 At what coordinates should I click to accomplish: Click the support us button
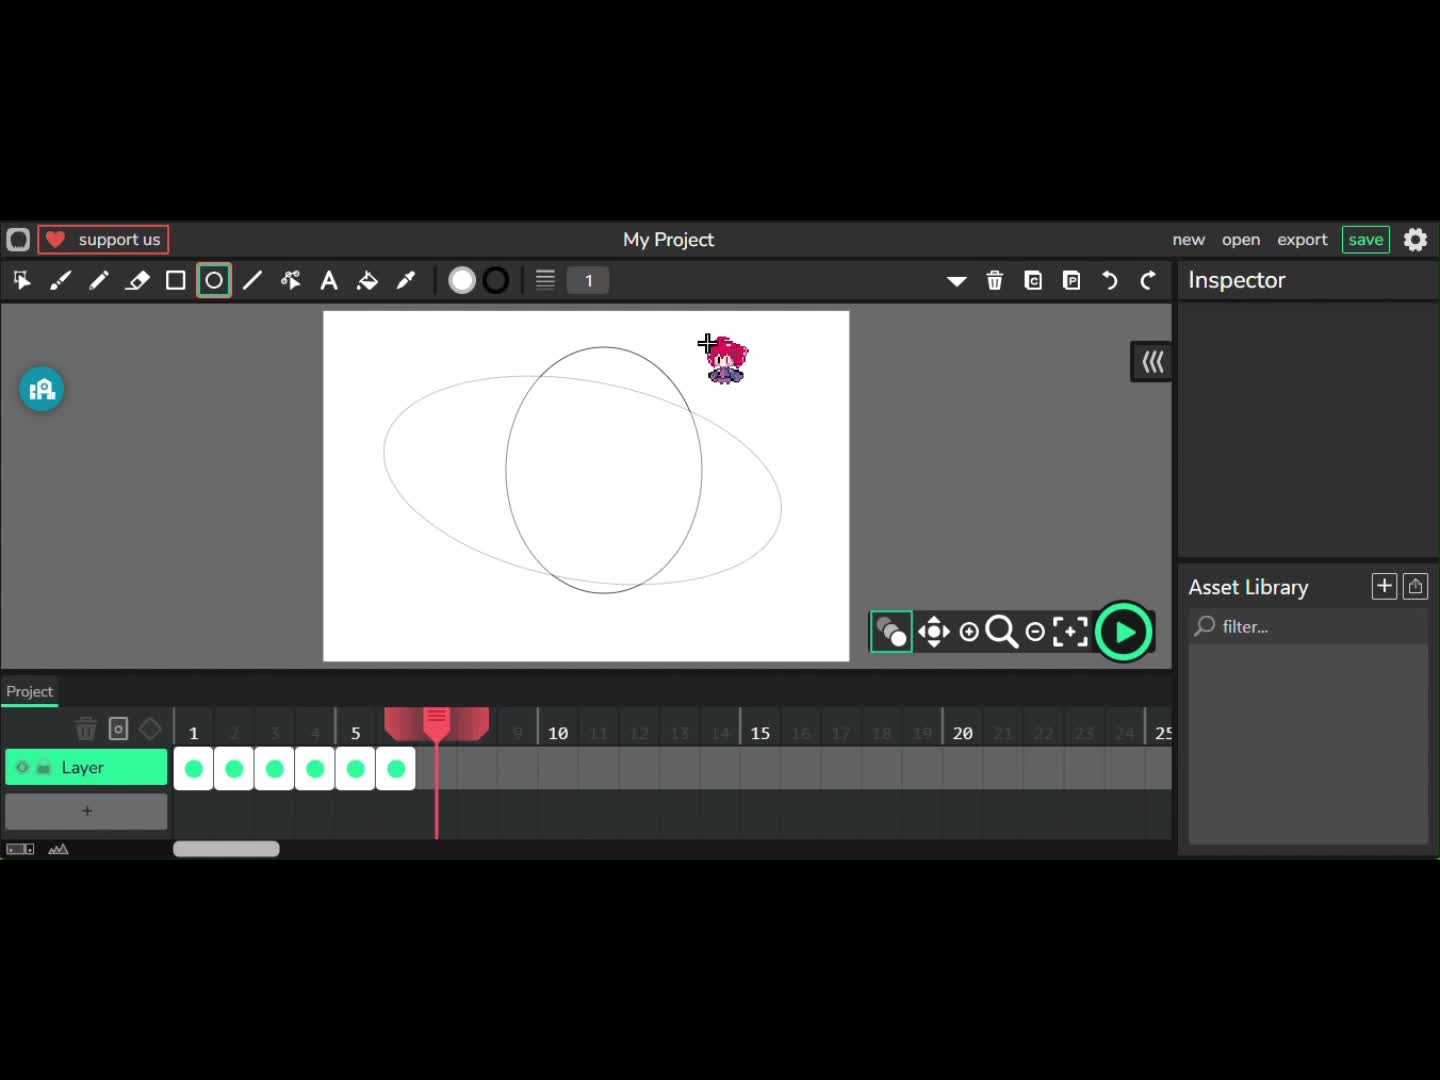[103, 240]
